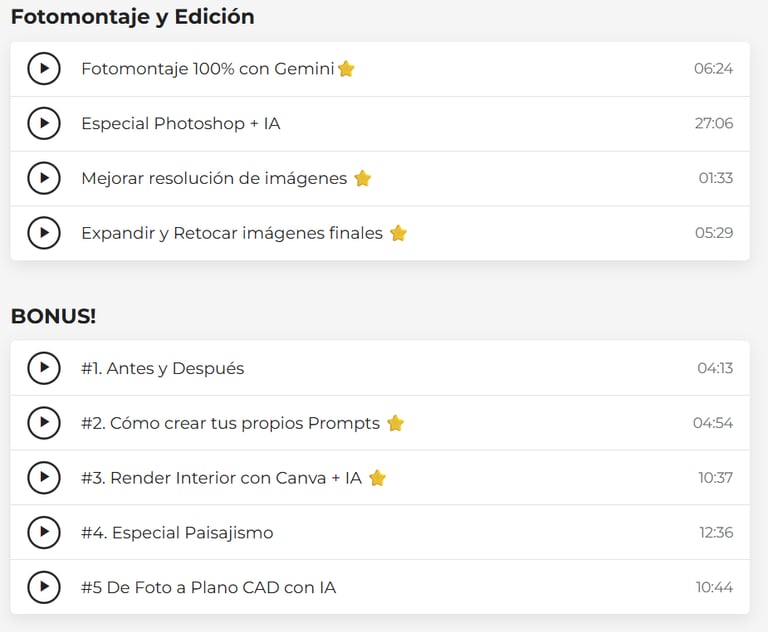Play the Fotomontaje 100% con Gemini lesson
The height and width of the screenshot is (632, 768).
coord(43,69)
